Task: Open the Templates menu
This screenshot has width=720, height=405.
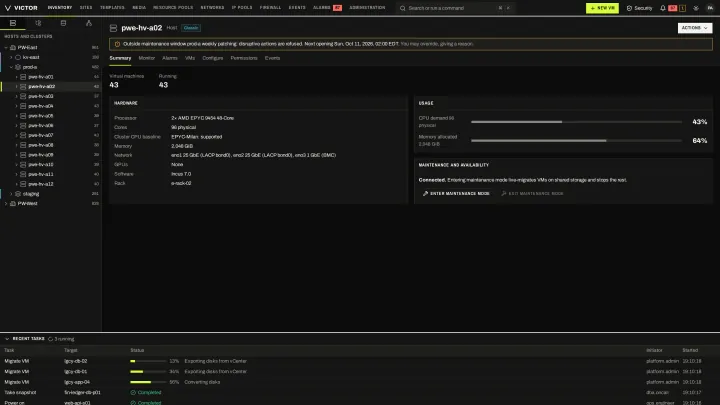Action: click(112, 8)
